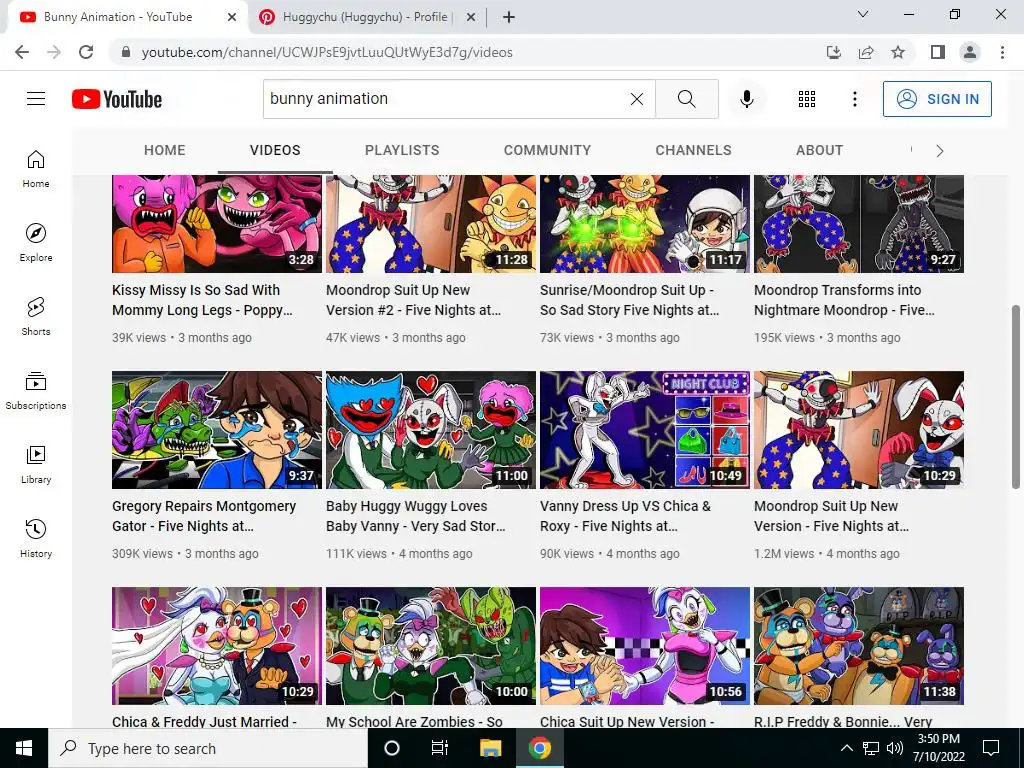The width and height of the screenshot is (1024, 768).
Task: Open Chica & Freddy Just Married title
Action: [204, 721]
